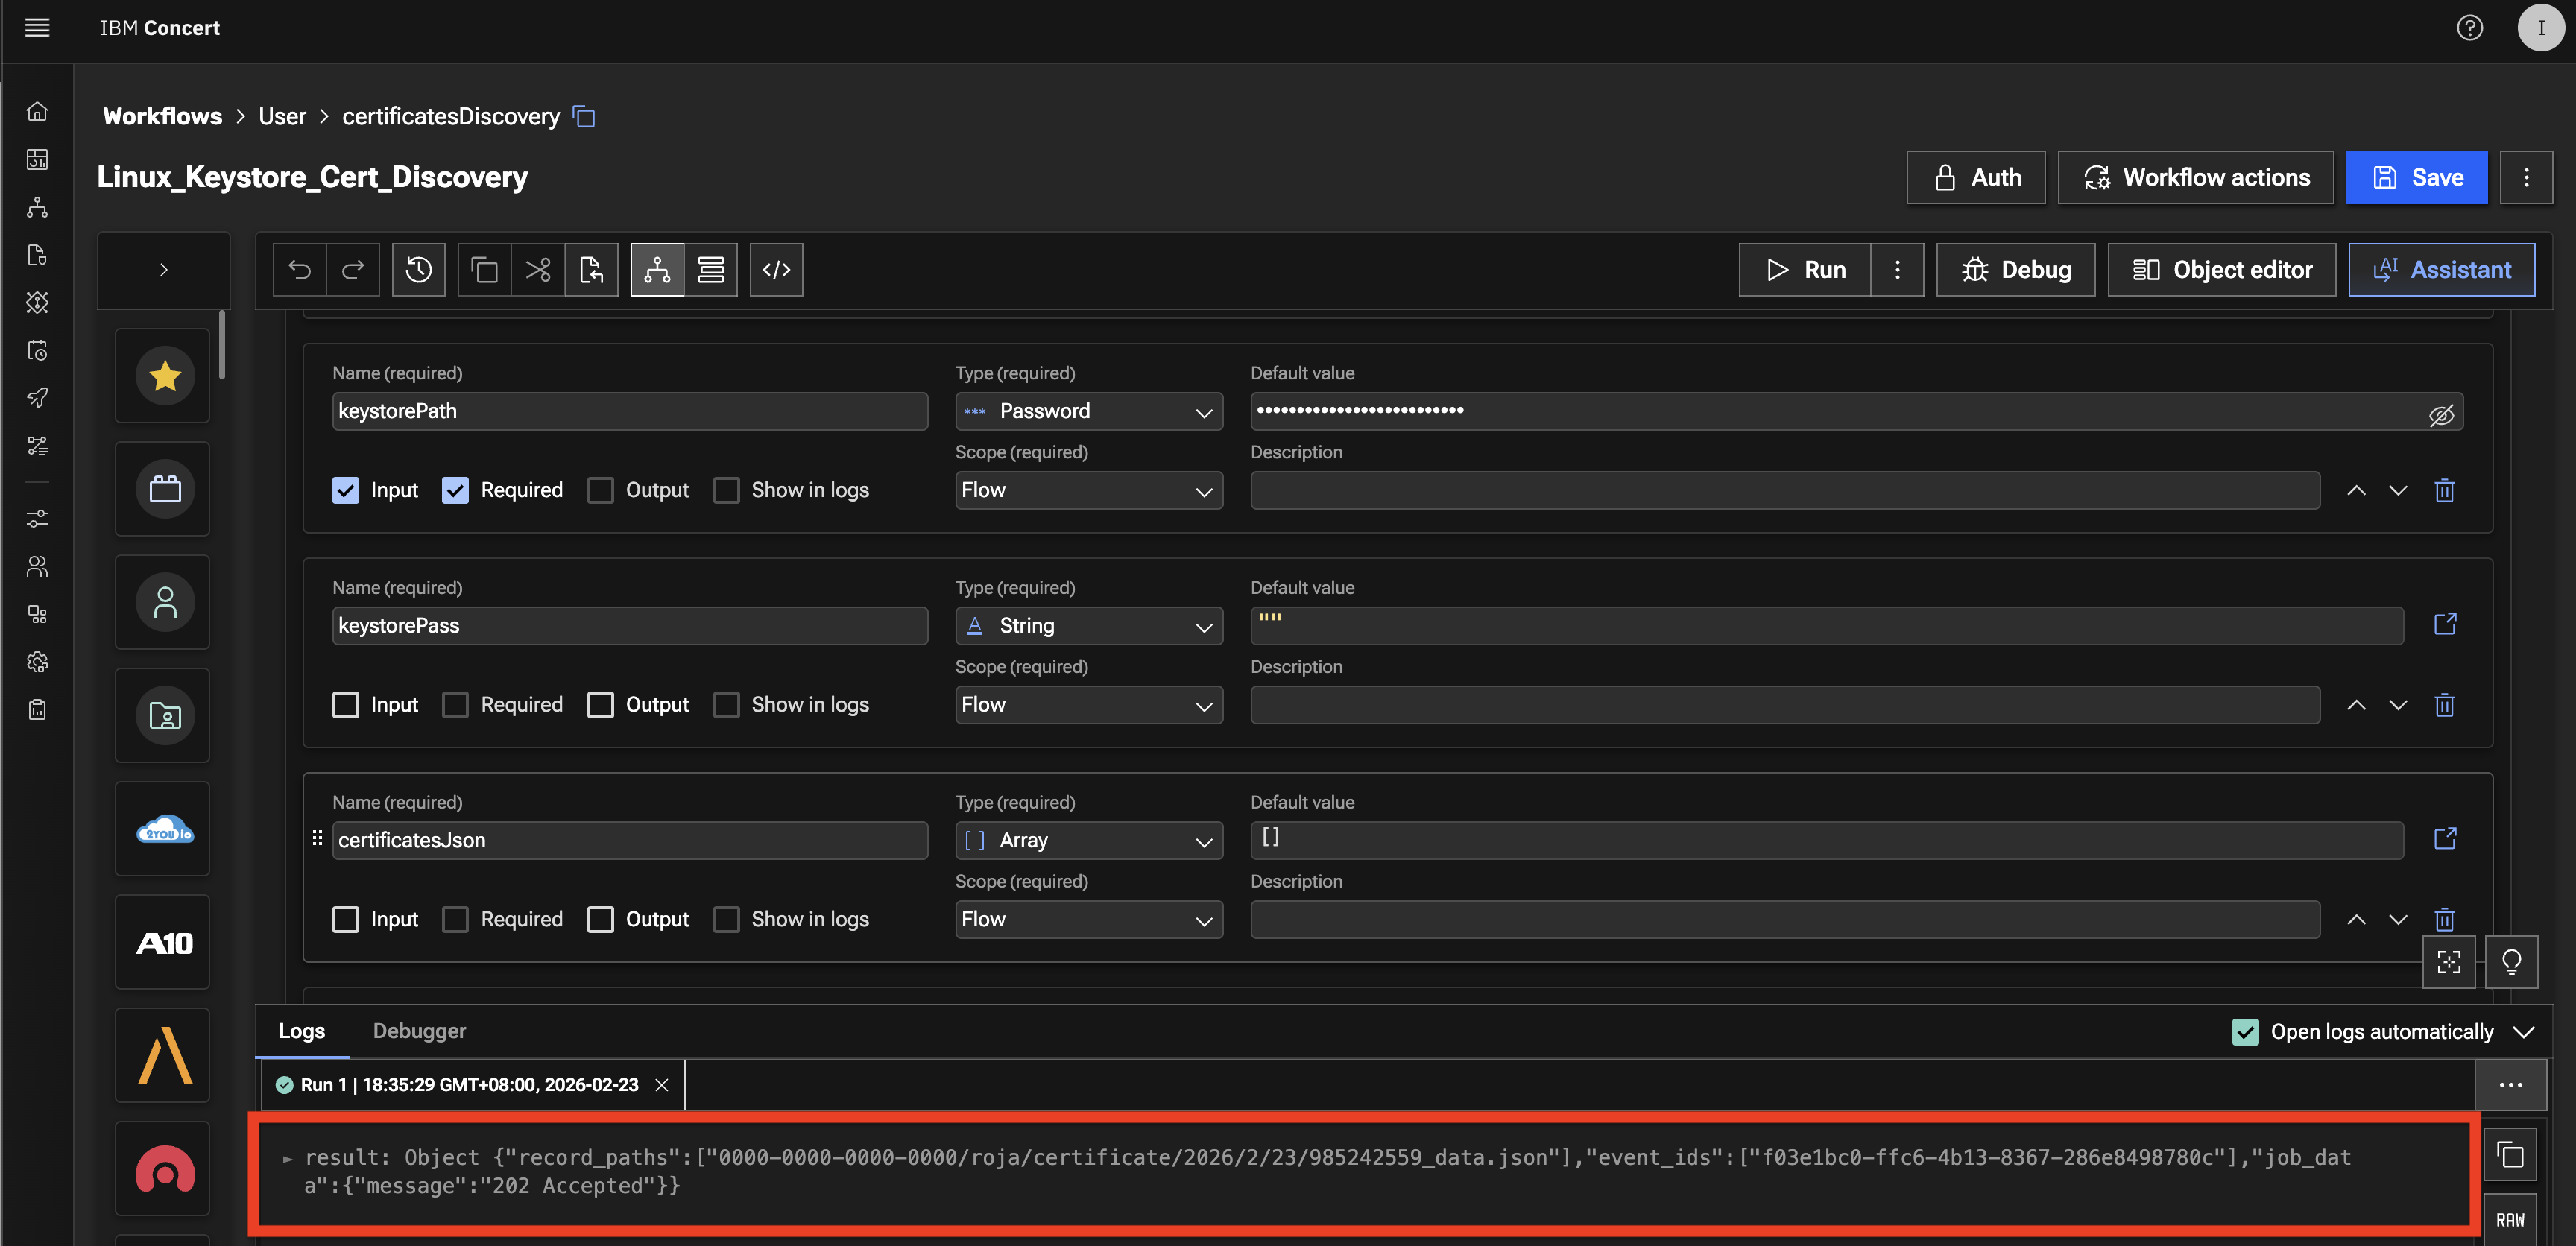Image resolution: width=2576 pixels, height=1246 pixels.
Task: Select the flow diagram view icon
Action: tap(657, 270)
